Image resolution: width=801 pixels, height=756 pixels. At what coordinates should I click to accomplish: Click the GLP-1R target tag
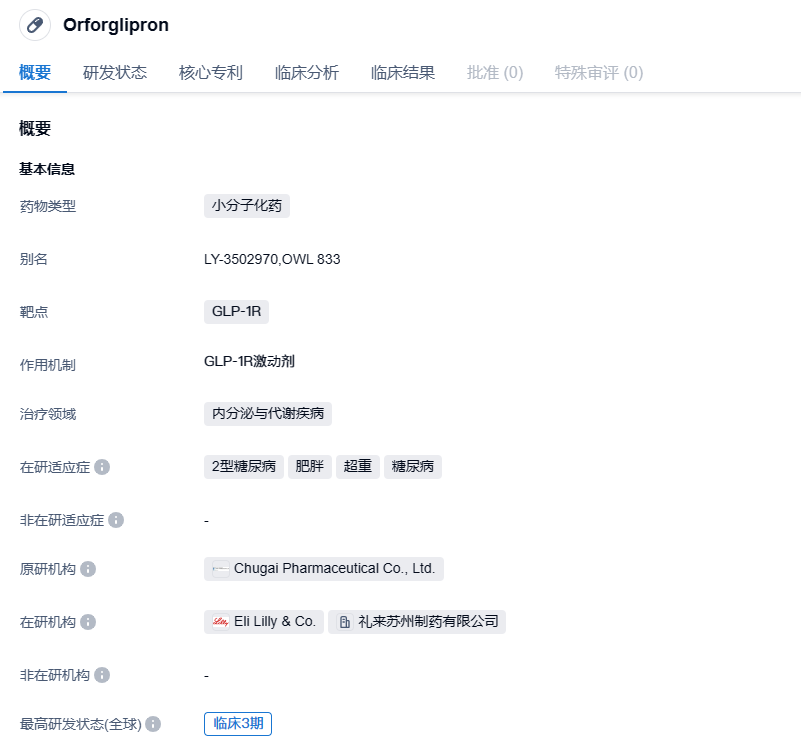[236, 312]
